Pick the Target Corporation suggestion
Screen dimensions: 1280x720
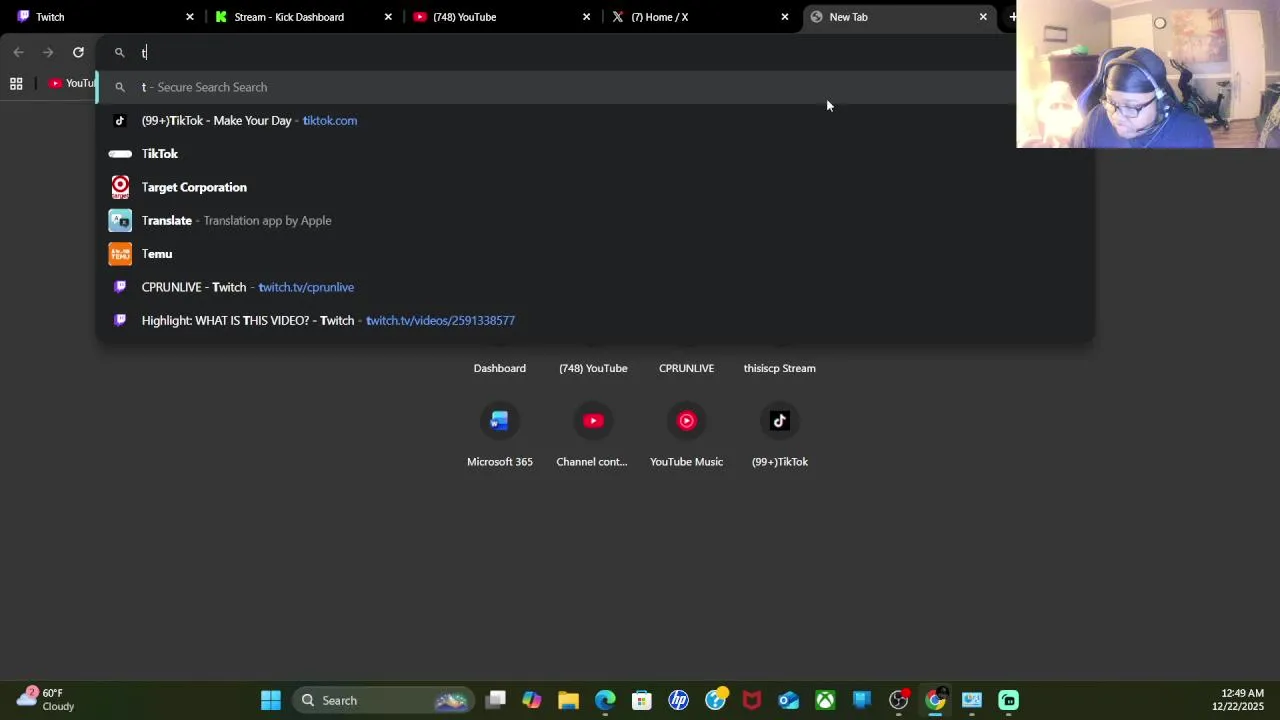click(x=594, y=187)
